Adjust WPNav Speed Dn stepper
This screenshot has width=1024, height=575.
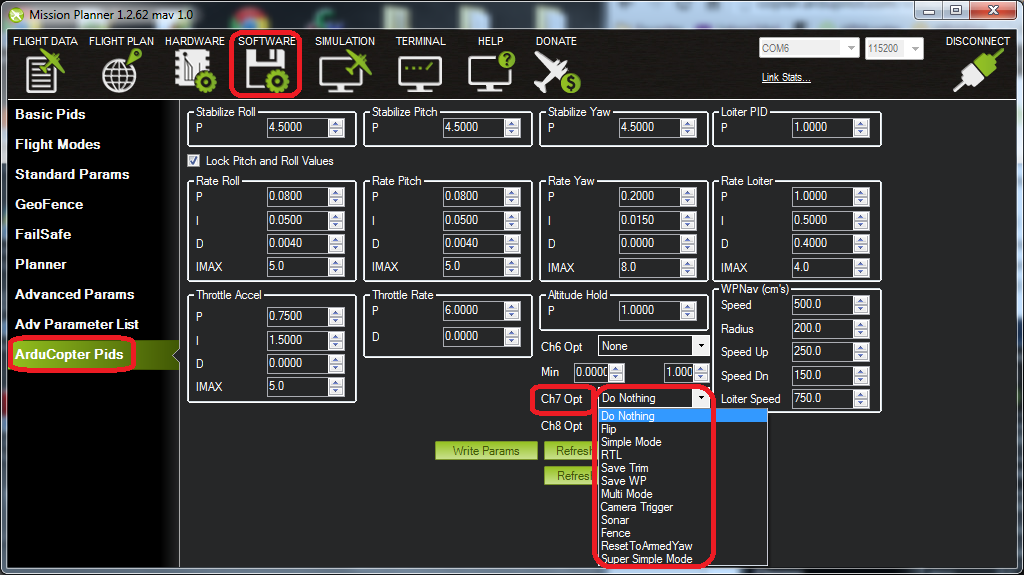coord(861,375)
